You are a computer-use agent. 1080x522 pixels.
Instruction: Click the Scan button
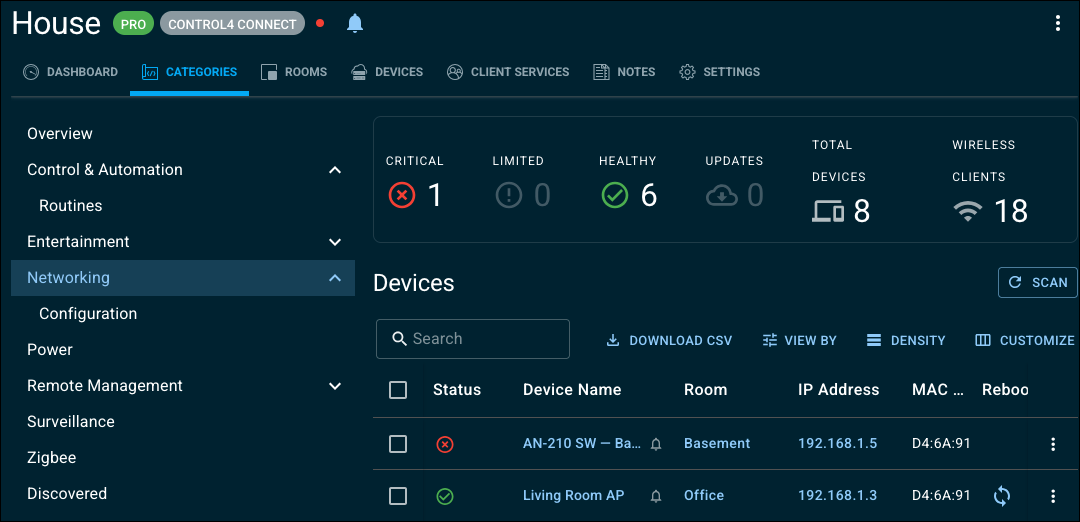(1037, 282)
